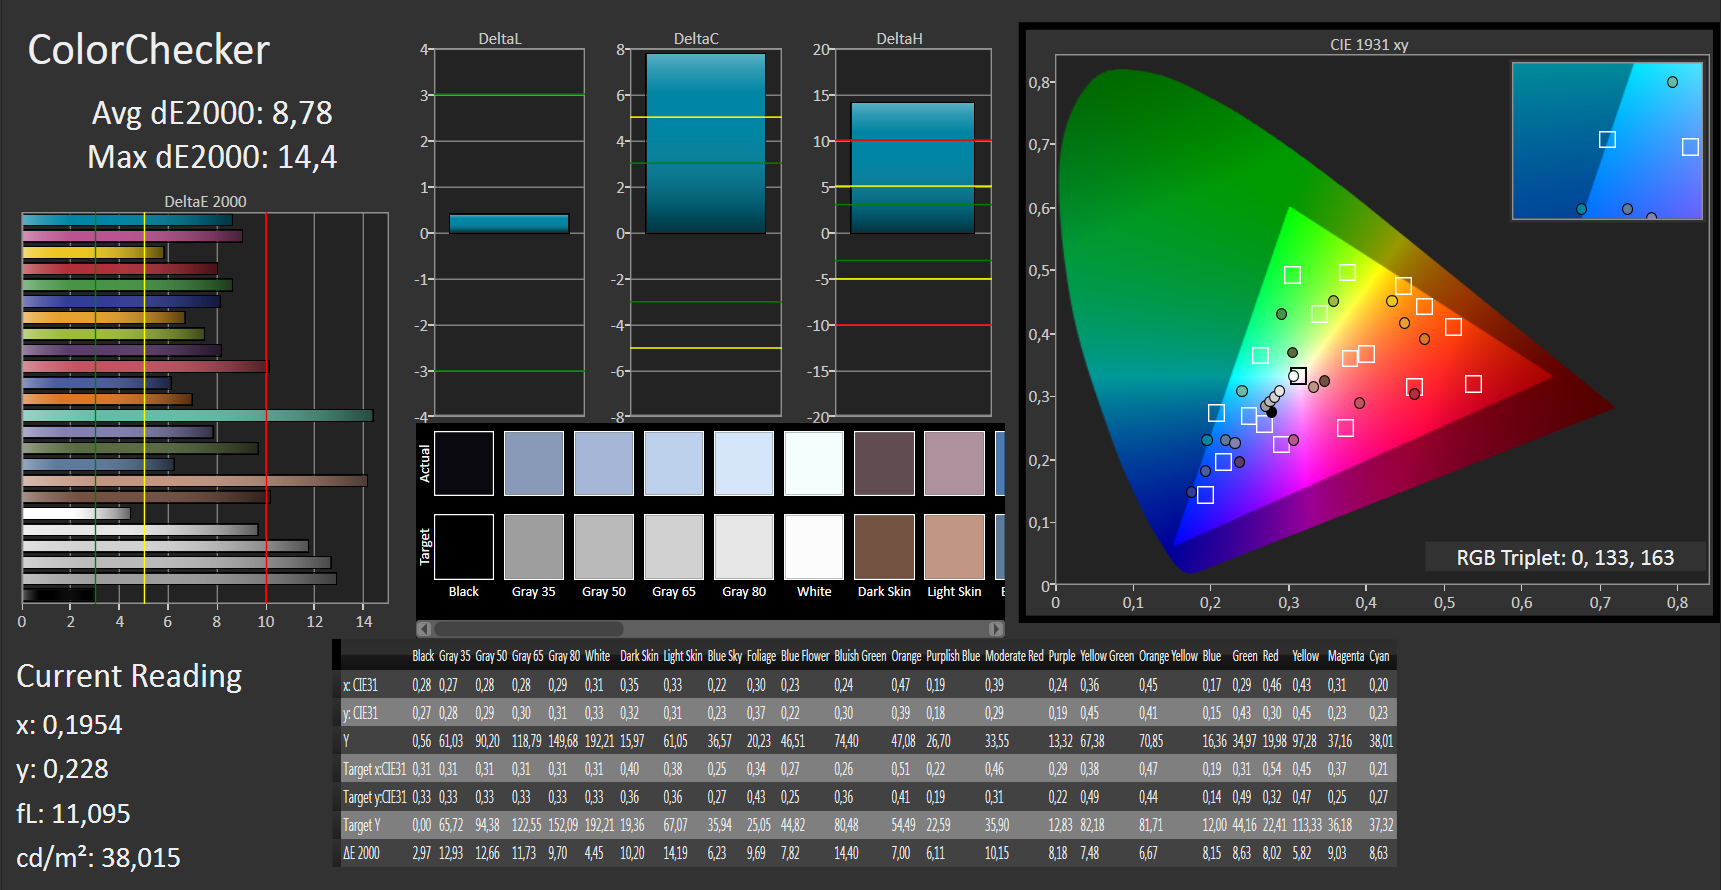Click the 'Max dE2000: 14,4' text
This screenshot has height=890, width=1721.
point(212,157)
